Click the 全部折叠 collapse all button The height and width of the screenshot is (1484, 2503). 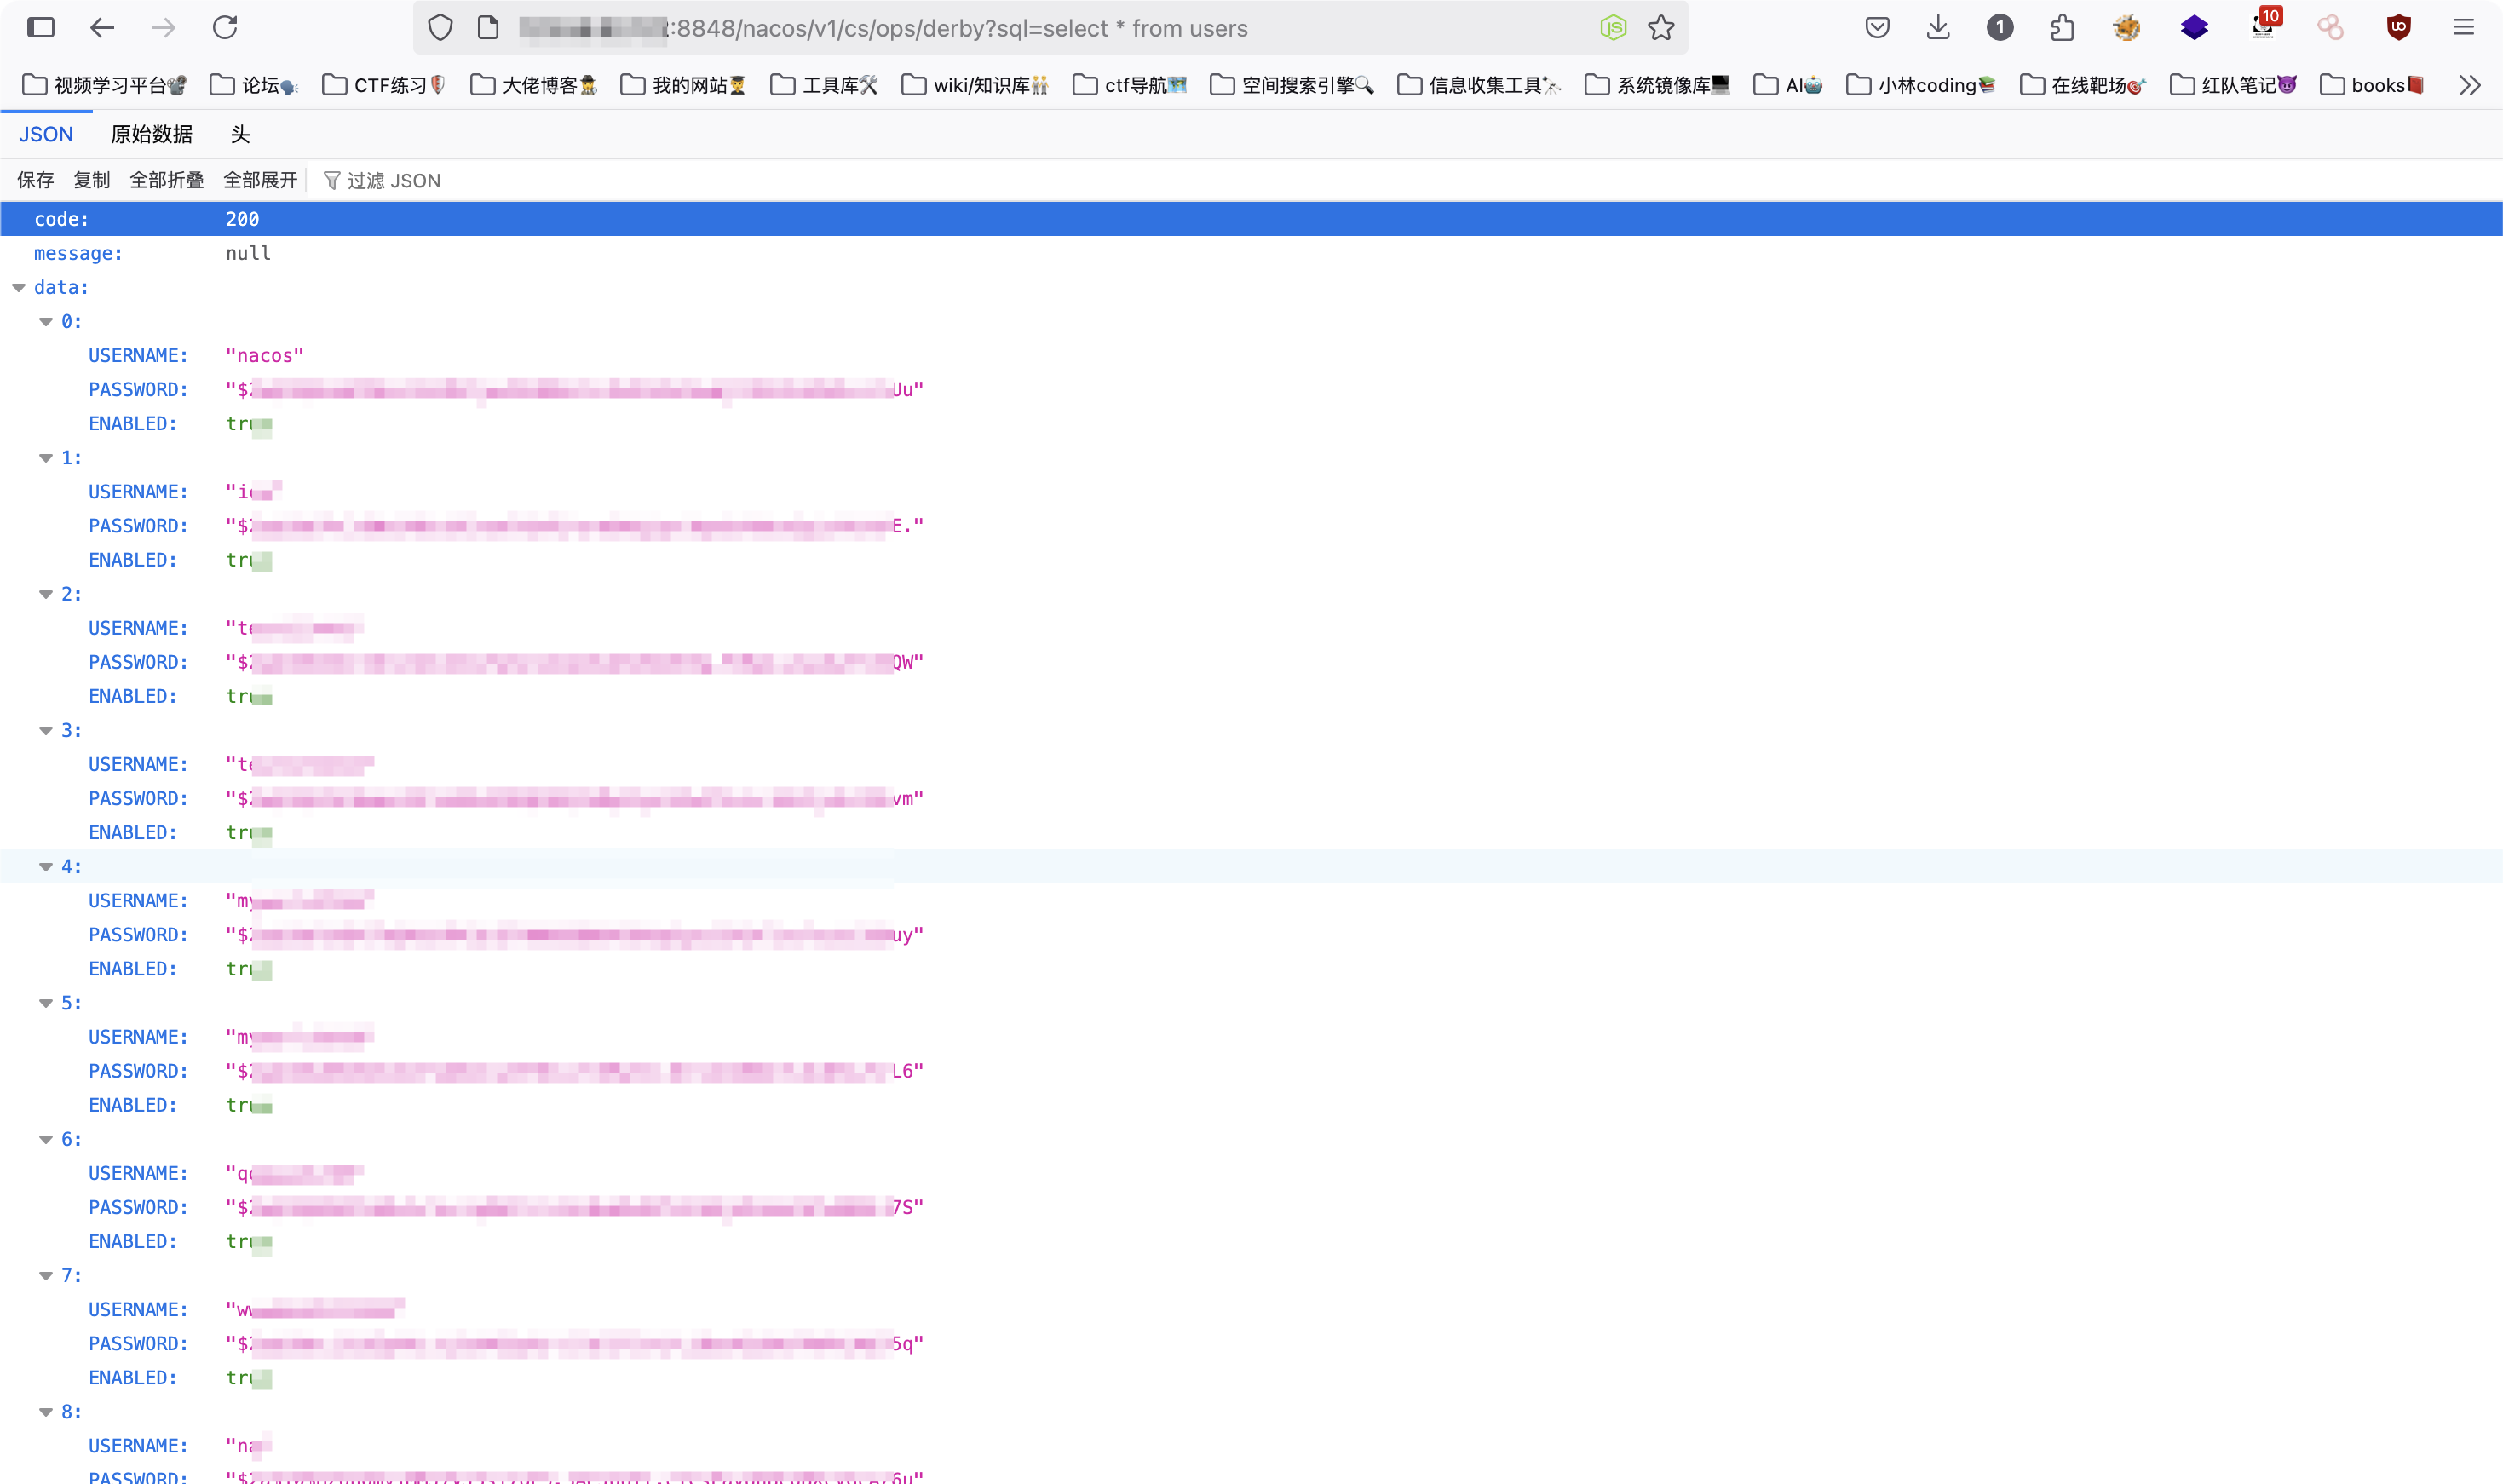pos(166,180)
